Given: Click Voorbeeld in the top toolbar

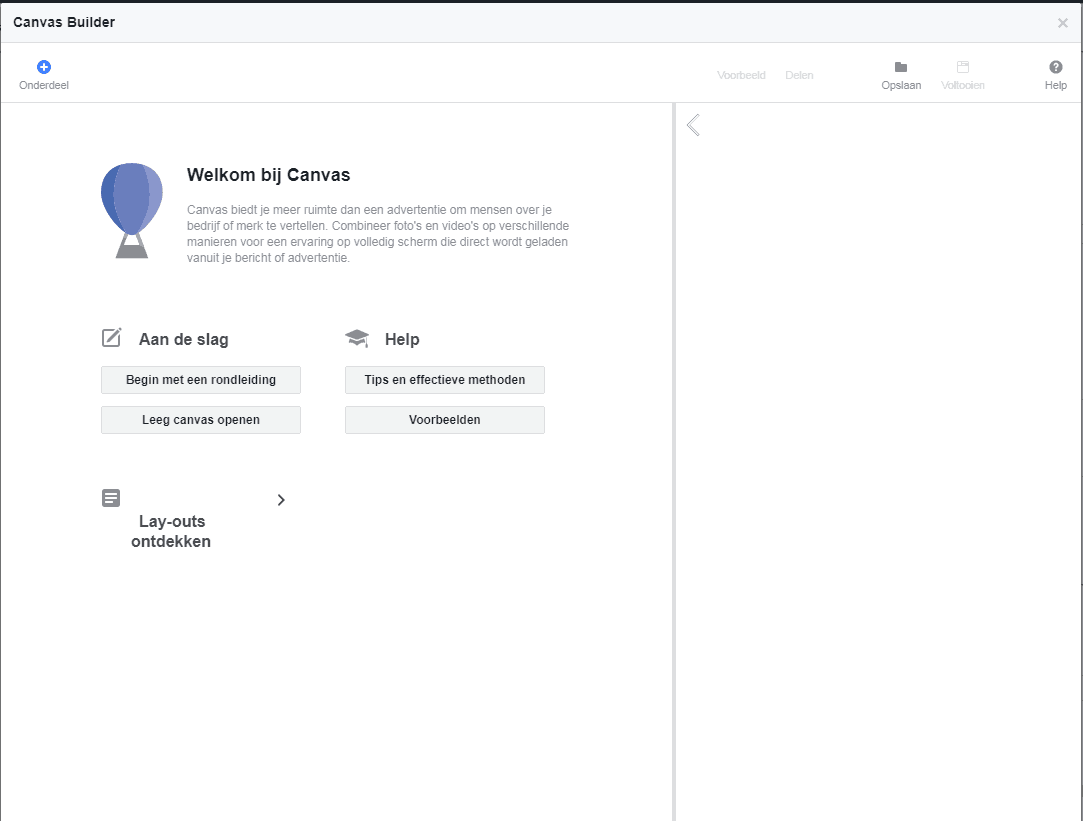Looking at the screenshot, I should (741, 75).
